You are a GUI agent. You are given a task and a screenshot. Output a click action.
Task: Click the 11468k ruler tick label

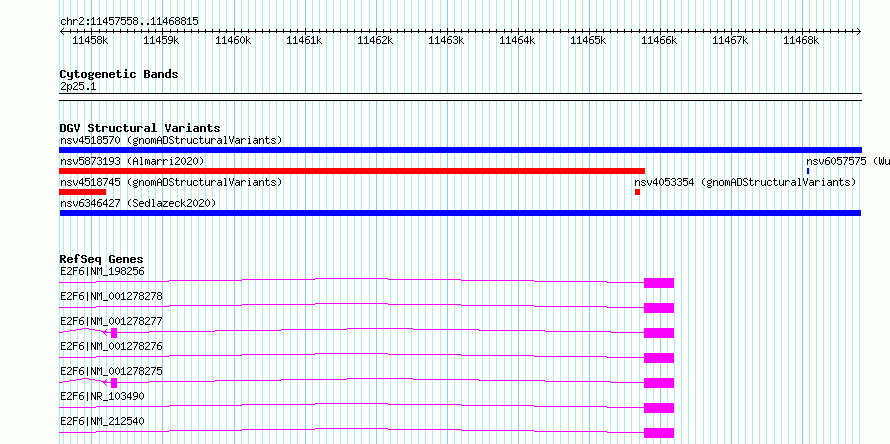[x=801, y=40]
